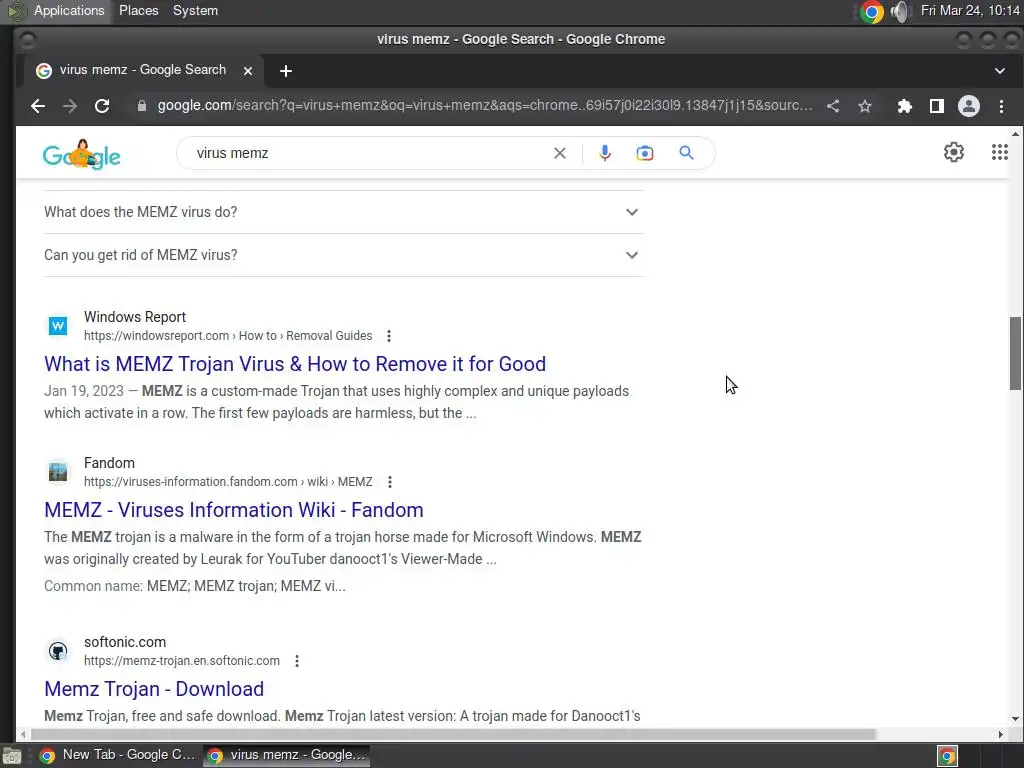The height and width of the screenshot is (768, 1024).
Task: Click the 'Windows Report' site name
Action: coord(135,317)
